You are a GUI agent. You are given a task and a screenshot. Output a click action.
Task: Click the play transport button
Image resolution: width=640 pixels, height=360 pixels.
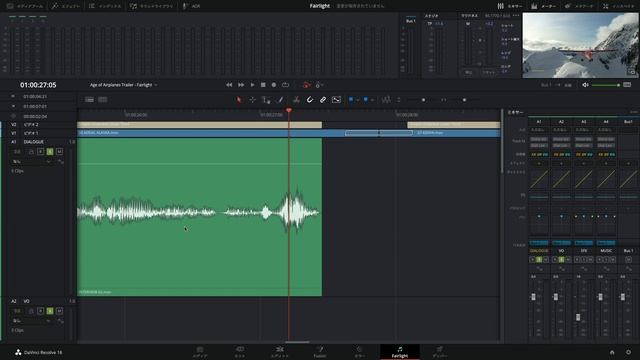(x=252, y=85)
